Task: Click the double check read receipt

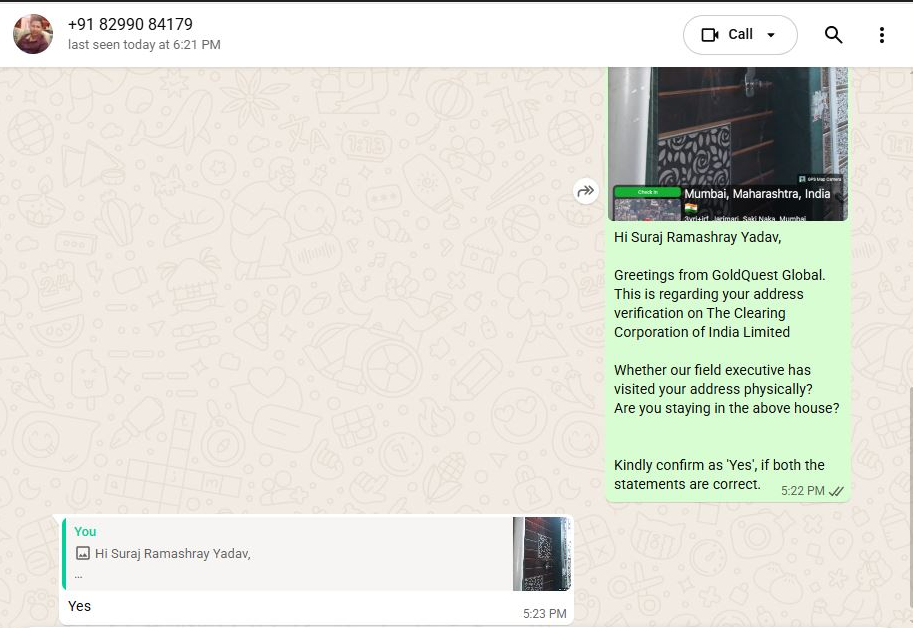Action: (836, 492)
